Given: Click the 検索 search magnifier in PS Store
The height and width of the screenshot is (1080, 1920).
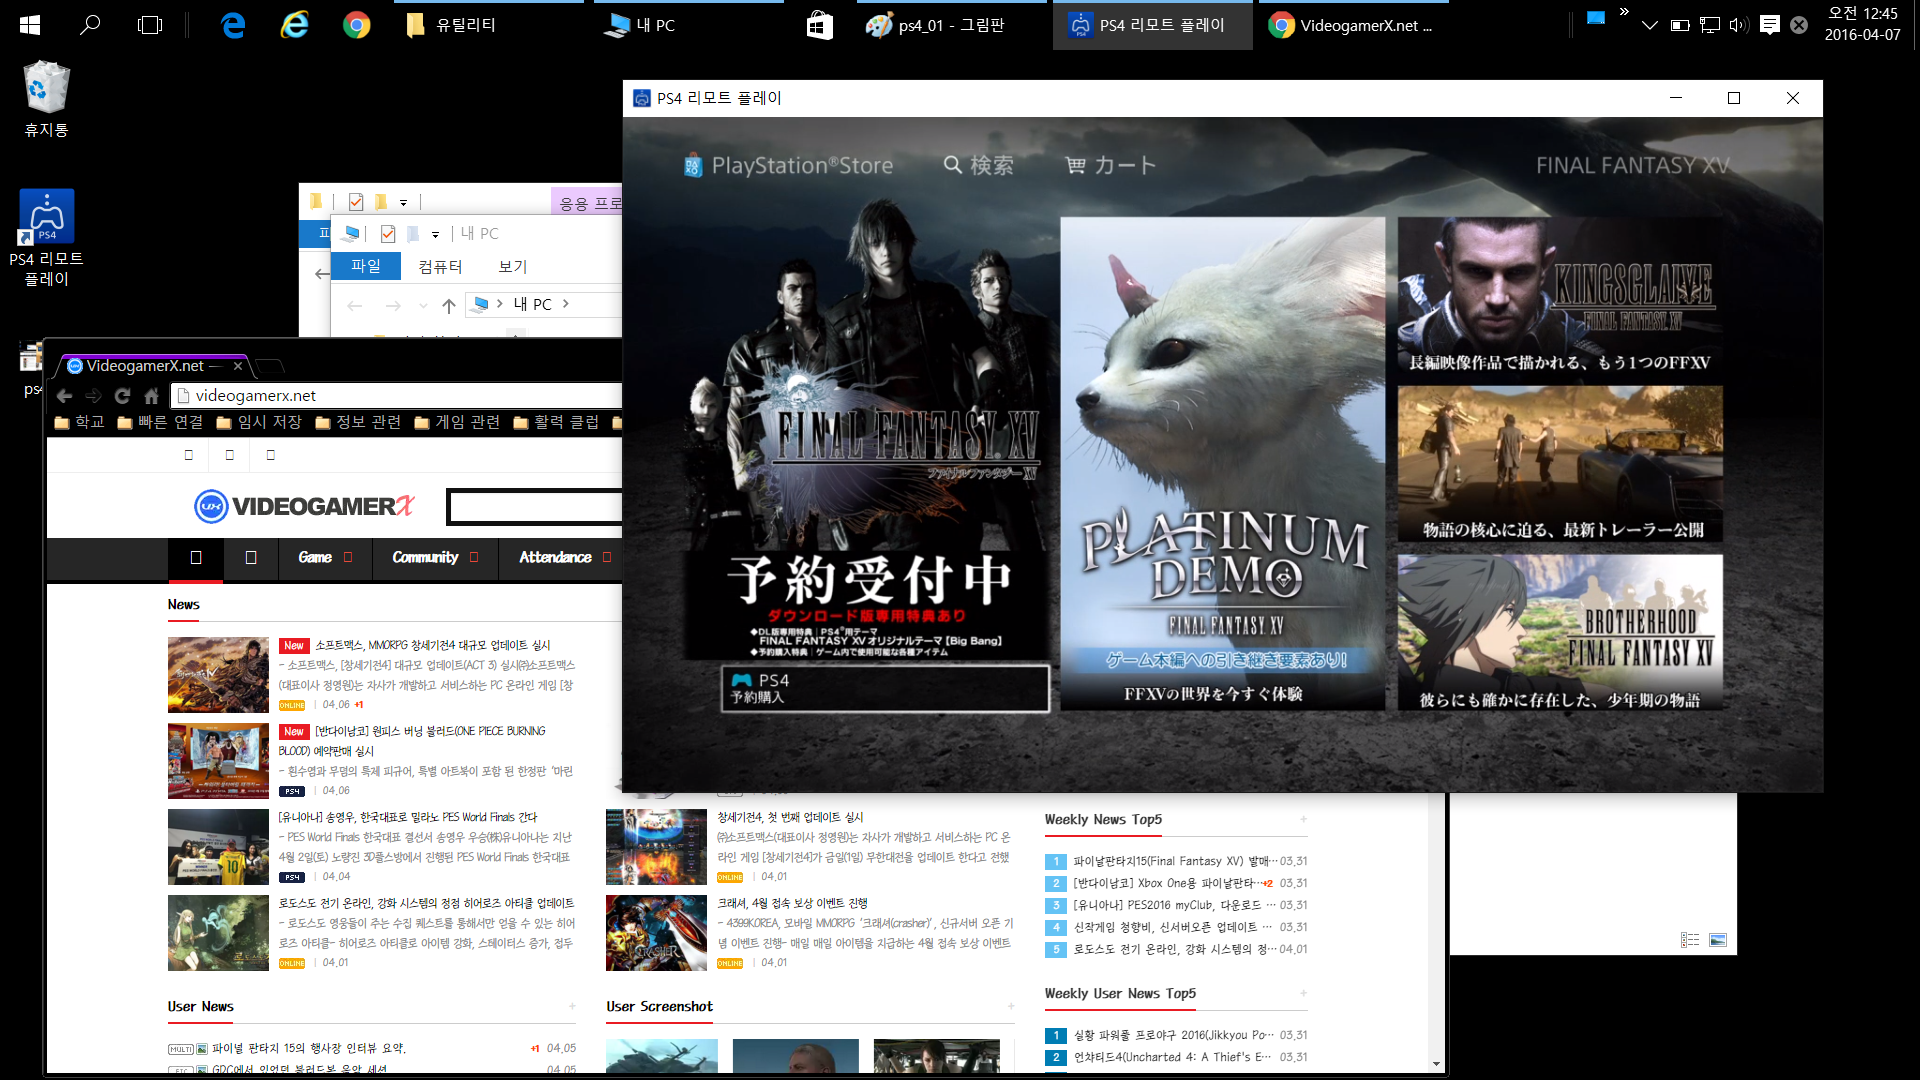Looking at the screenshot, I should (x=953, y=165).
